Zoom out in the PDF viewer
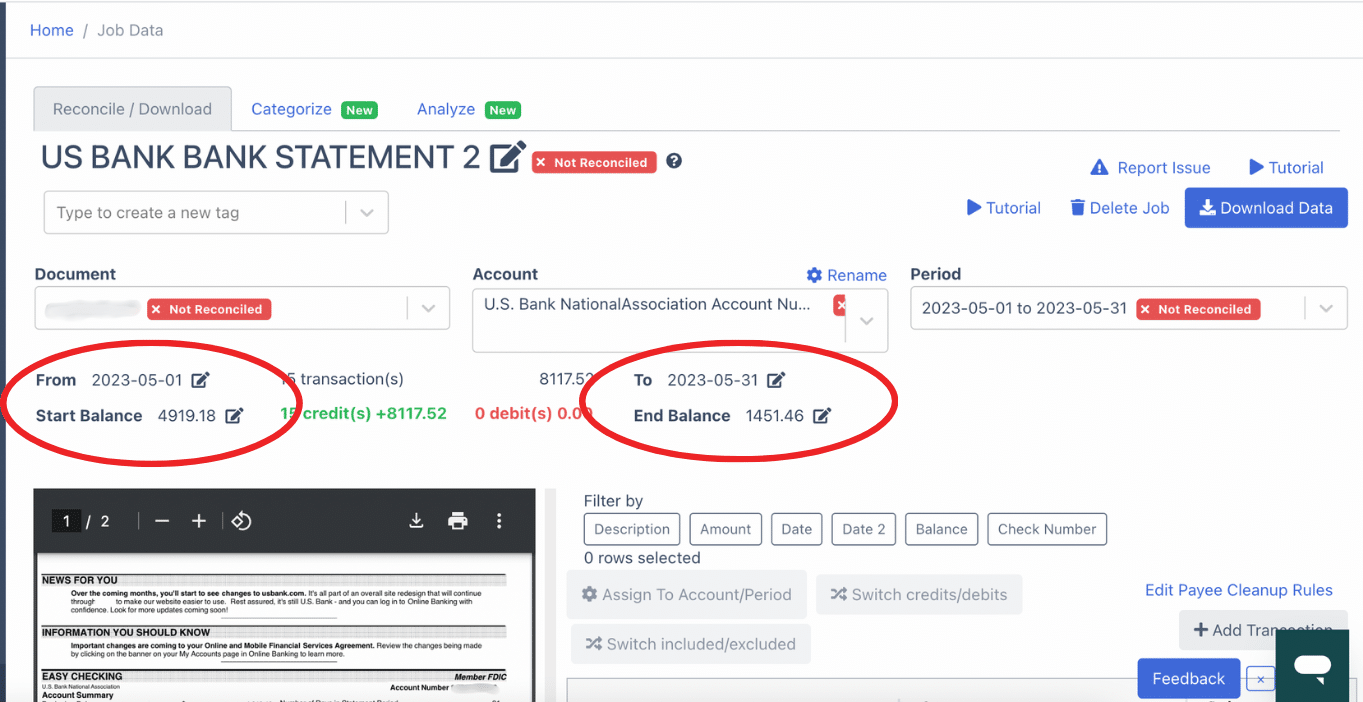Viewport: 1363px width, 702px height. (x=162, y=521)
